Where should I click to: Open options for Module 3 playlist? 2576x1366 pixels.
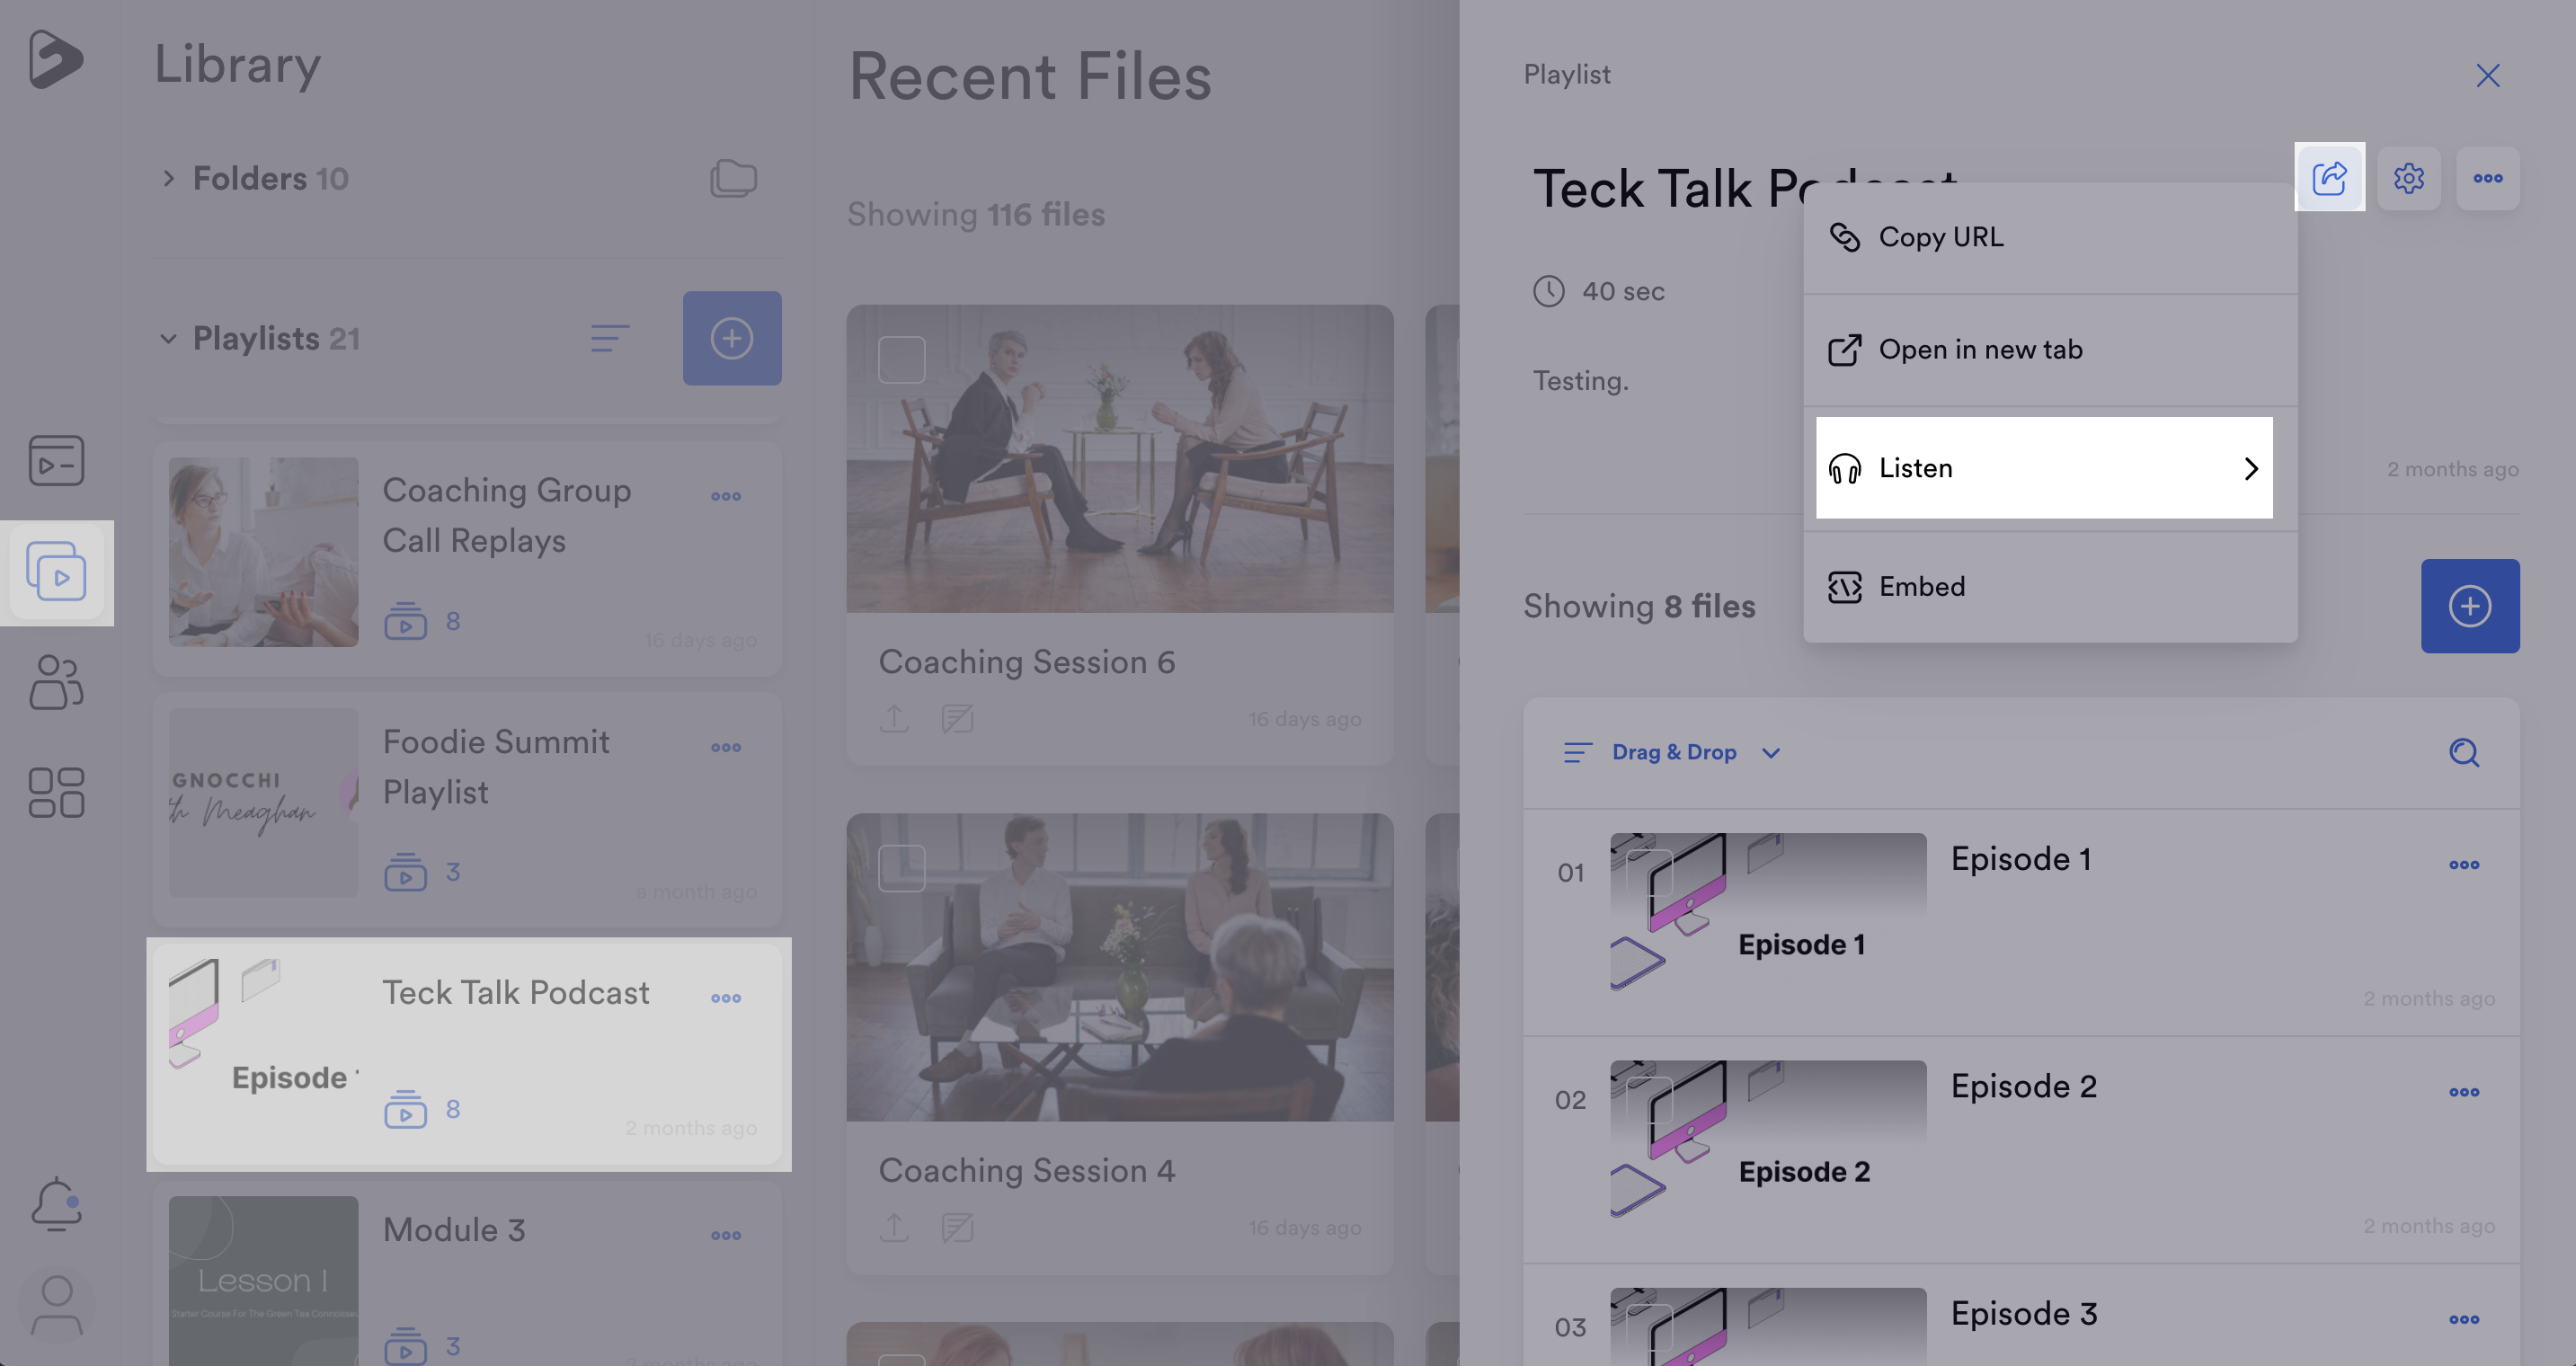pyautogui.click(x=726, y=1235)
